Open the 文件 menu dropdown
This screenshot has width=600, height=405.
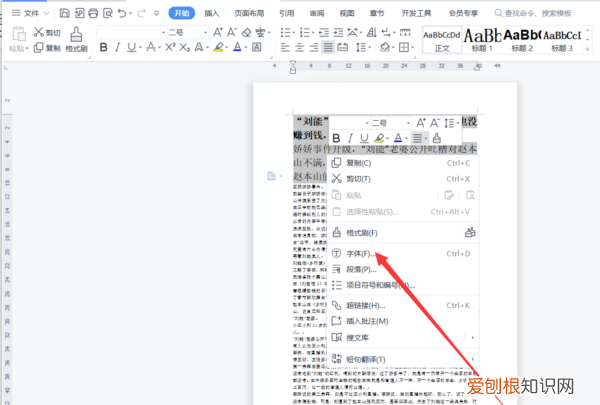(x=31, y=13)
